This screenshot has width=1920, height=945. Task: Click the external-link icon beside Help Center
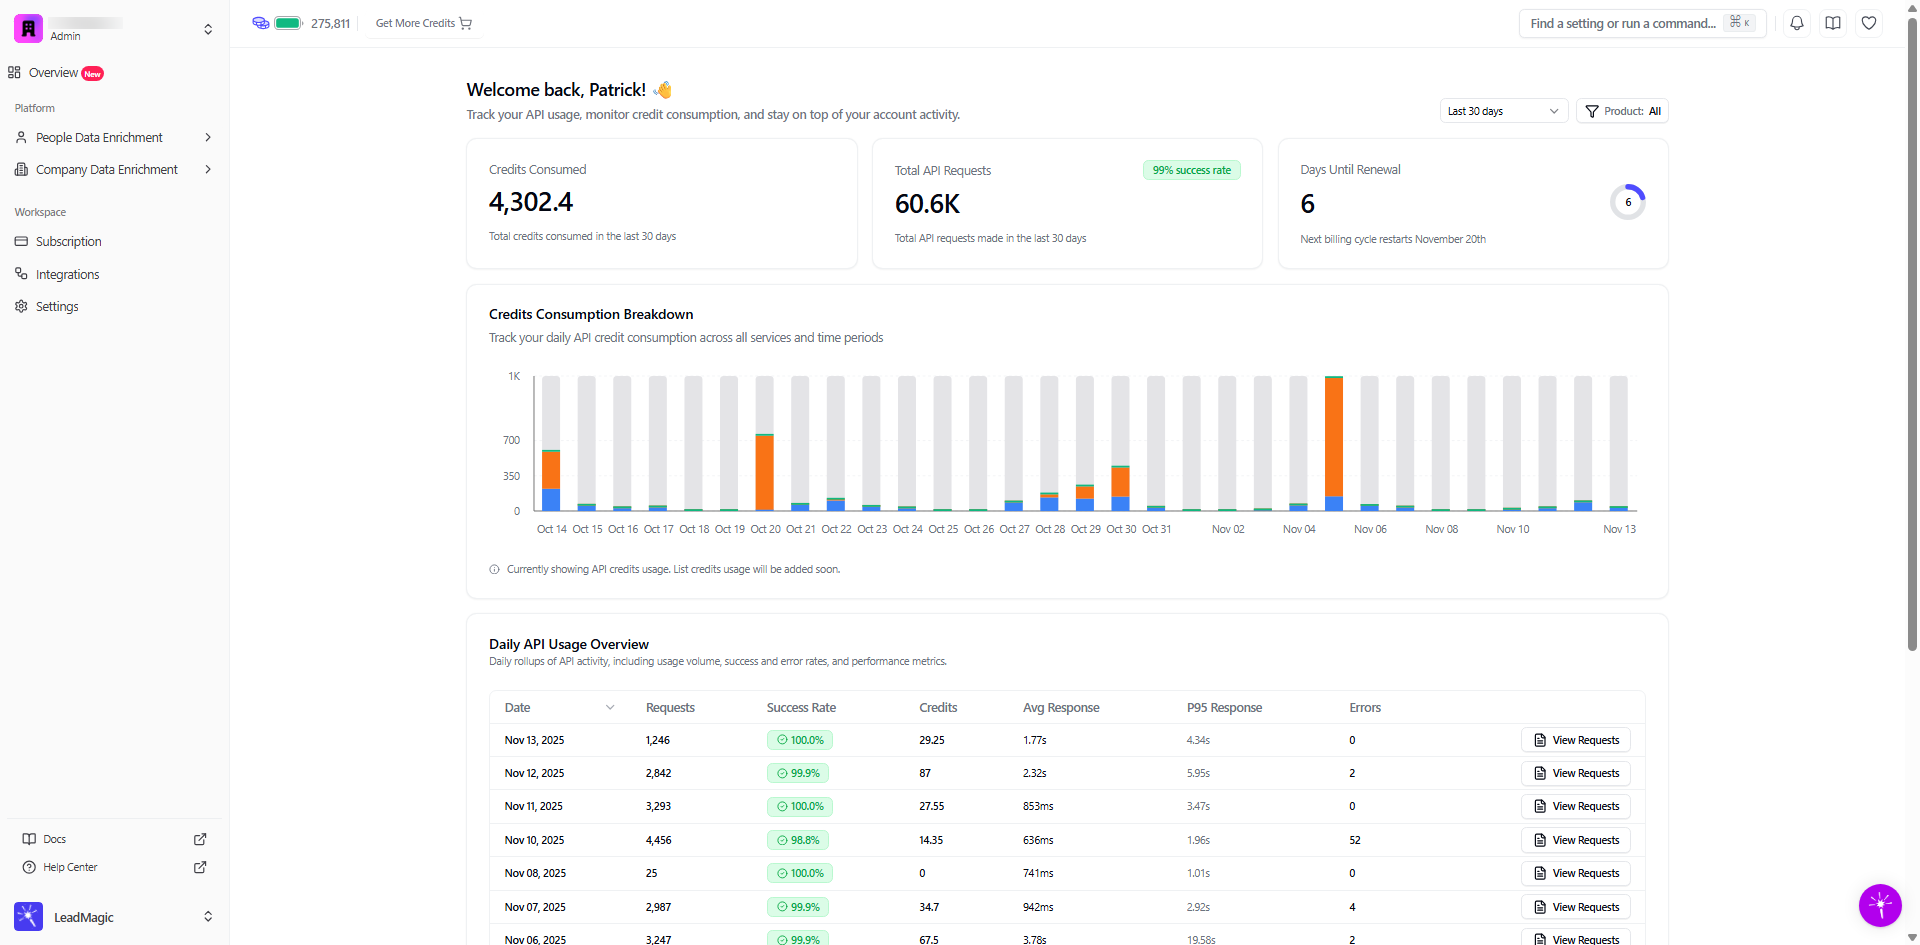click(x=200, y=867)
